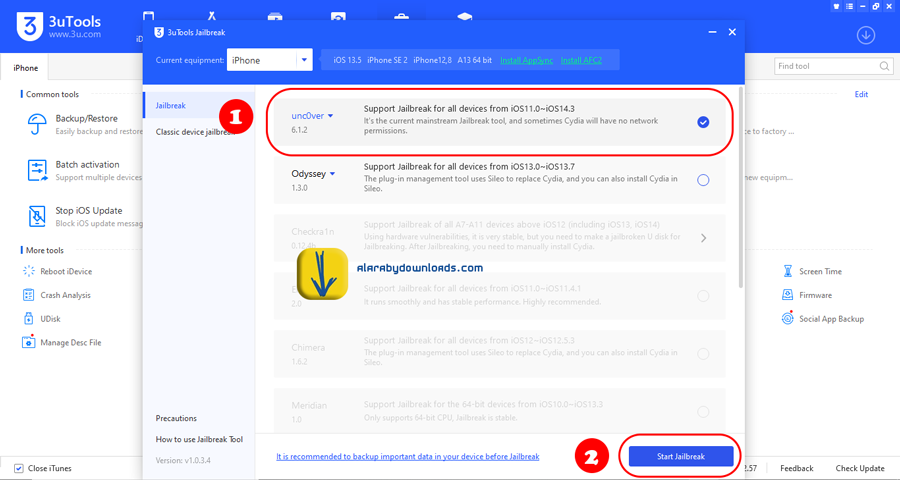Select the unc0ver jailbreak radio button

[703, 122]
